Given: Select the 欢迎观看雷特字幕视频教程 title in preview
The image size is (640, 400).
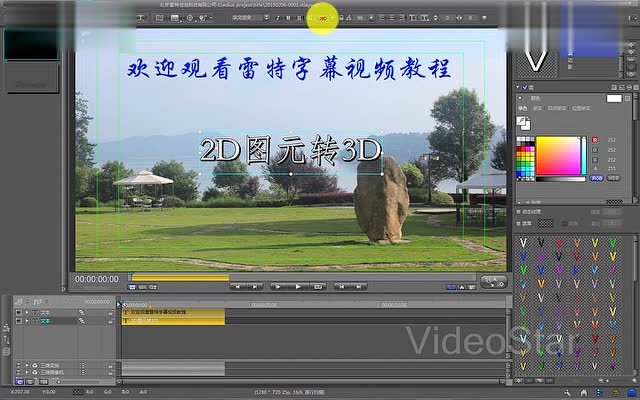Looking at the screenshot, I should (x=289, y=68).
